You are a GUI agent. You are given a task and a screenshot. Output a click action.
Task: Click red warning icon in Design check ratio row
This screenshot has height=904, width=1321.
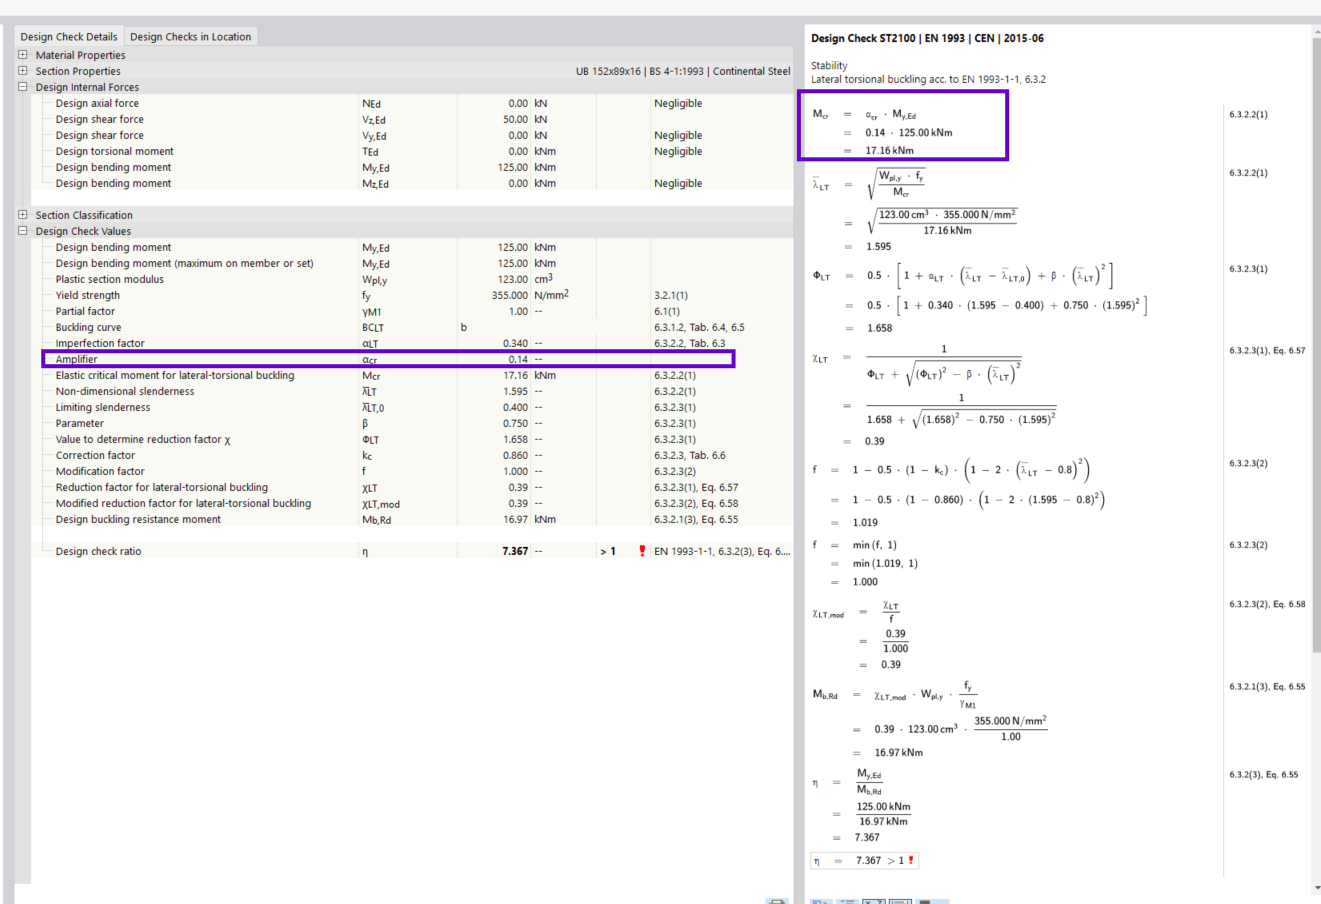coord(642,551)
